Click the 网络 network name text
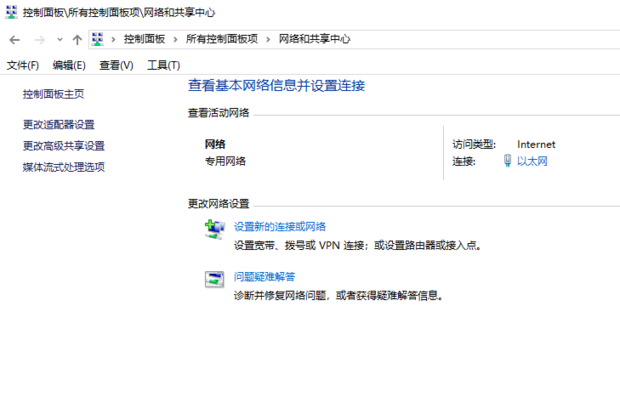 [215, 144]
